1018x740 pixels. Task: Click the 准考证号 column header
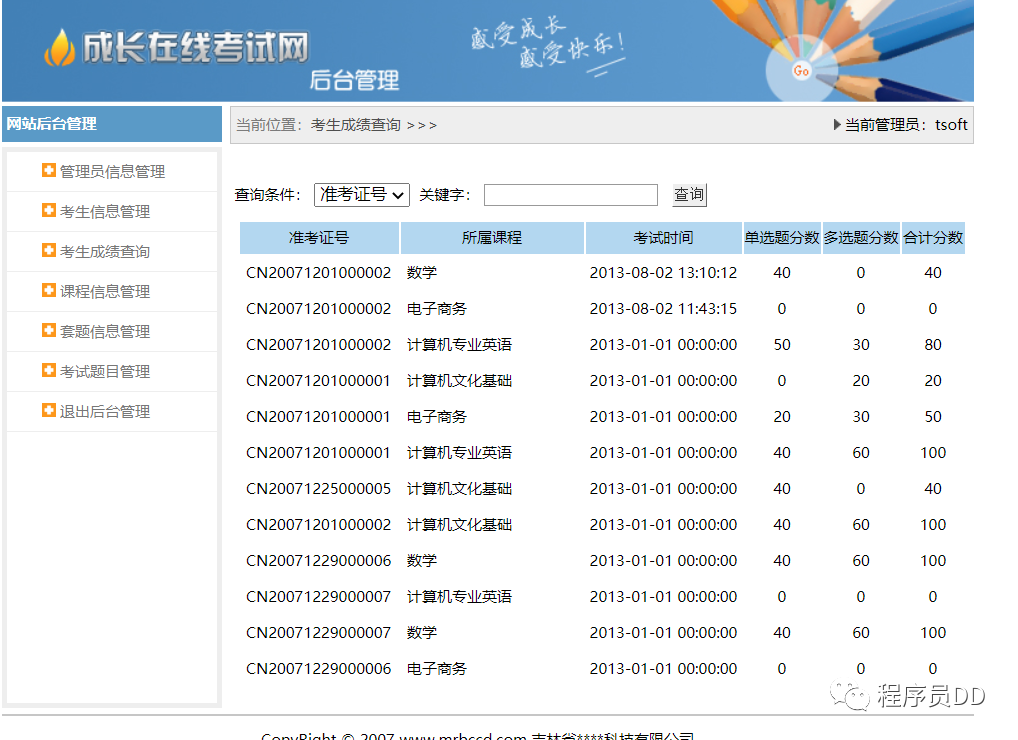pos(319,238)
